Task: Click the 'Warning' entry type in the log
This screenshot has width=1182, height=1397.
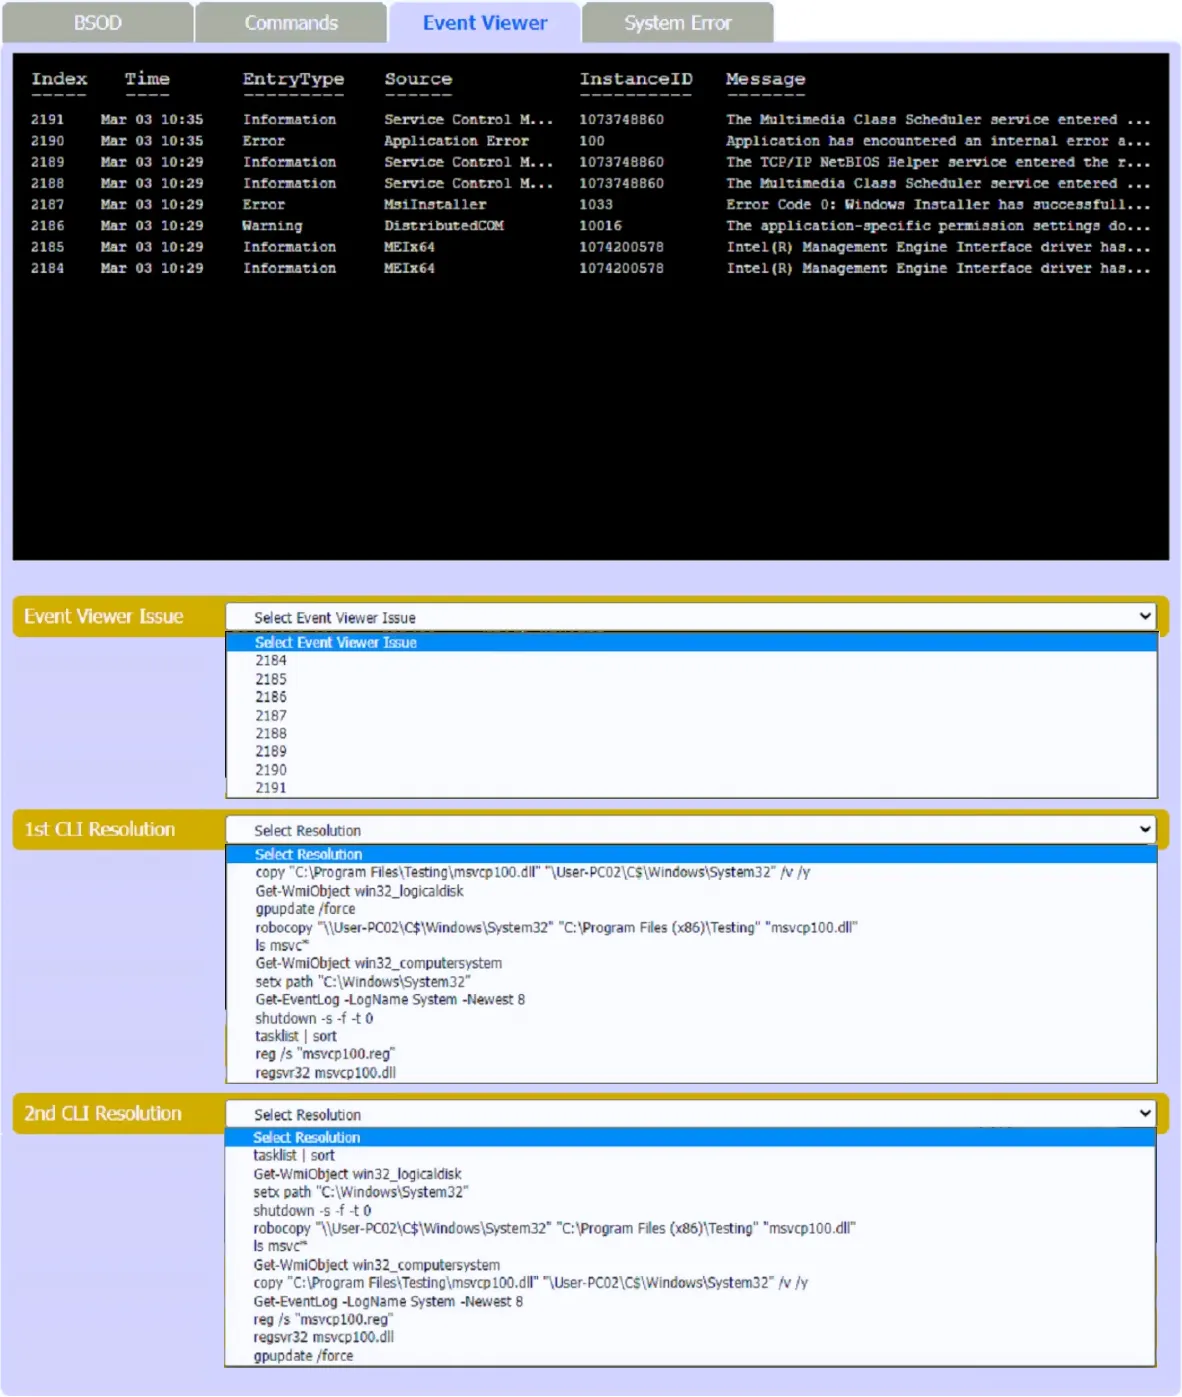Action: pos(272,226)
